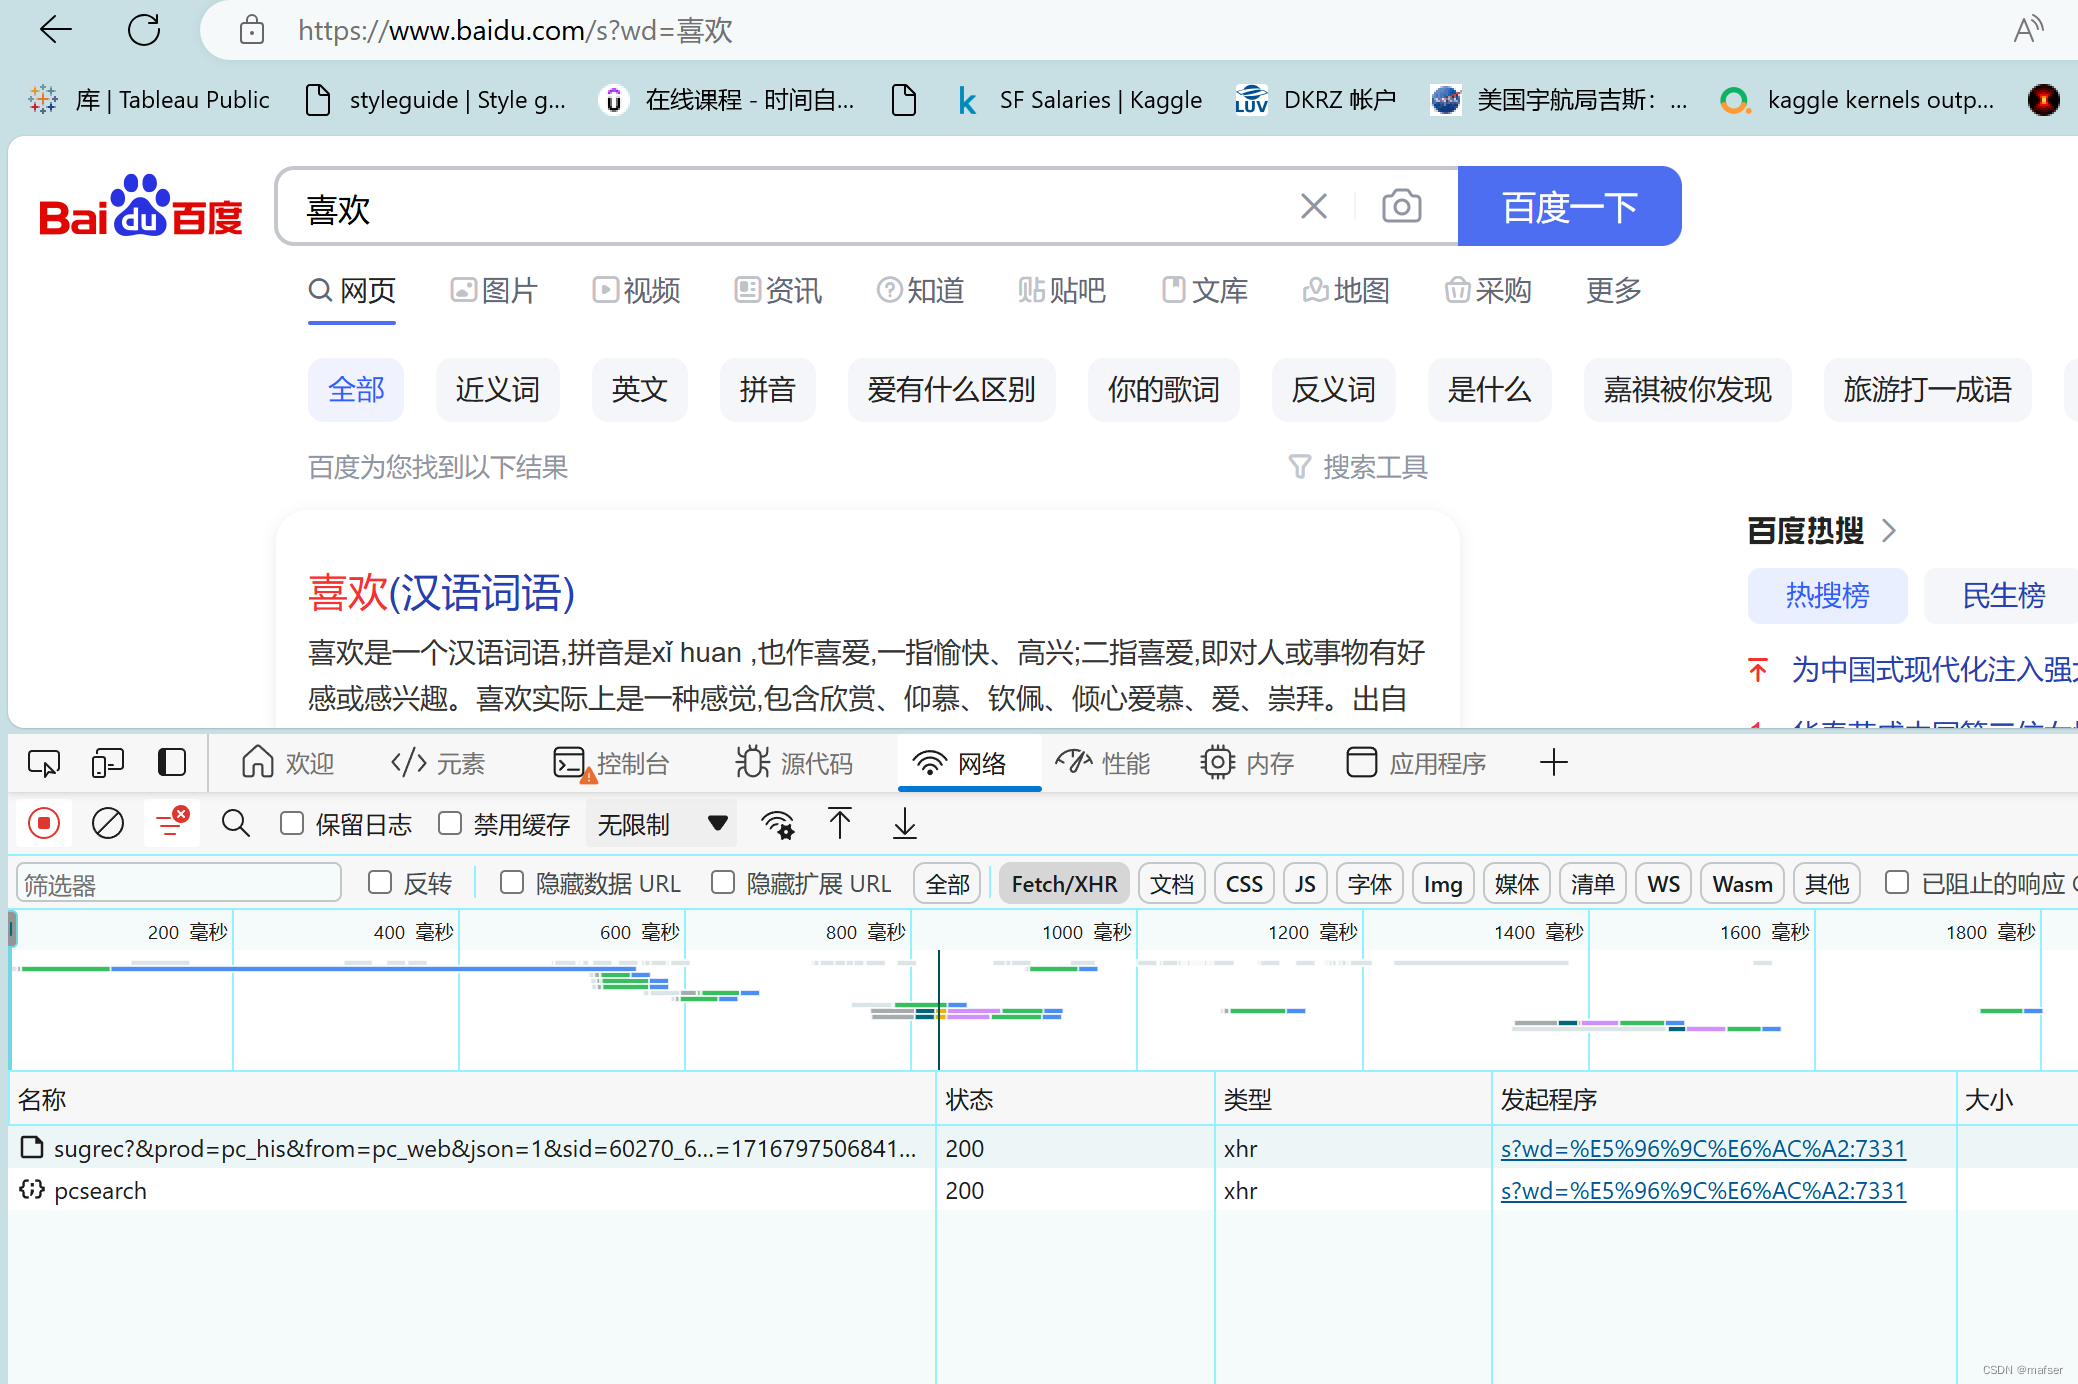2078x1384 pixels.
Task: Open the 视频 search tab
Action: tap(636, 290)
